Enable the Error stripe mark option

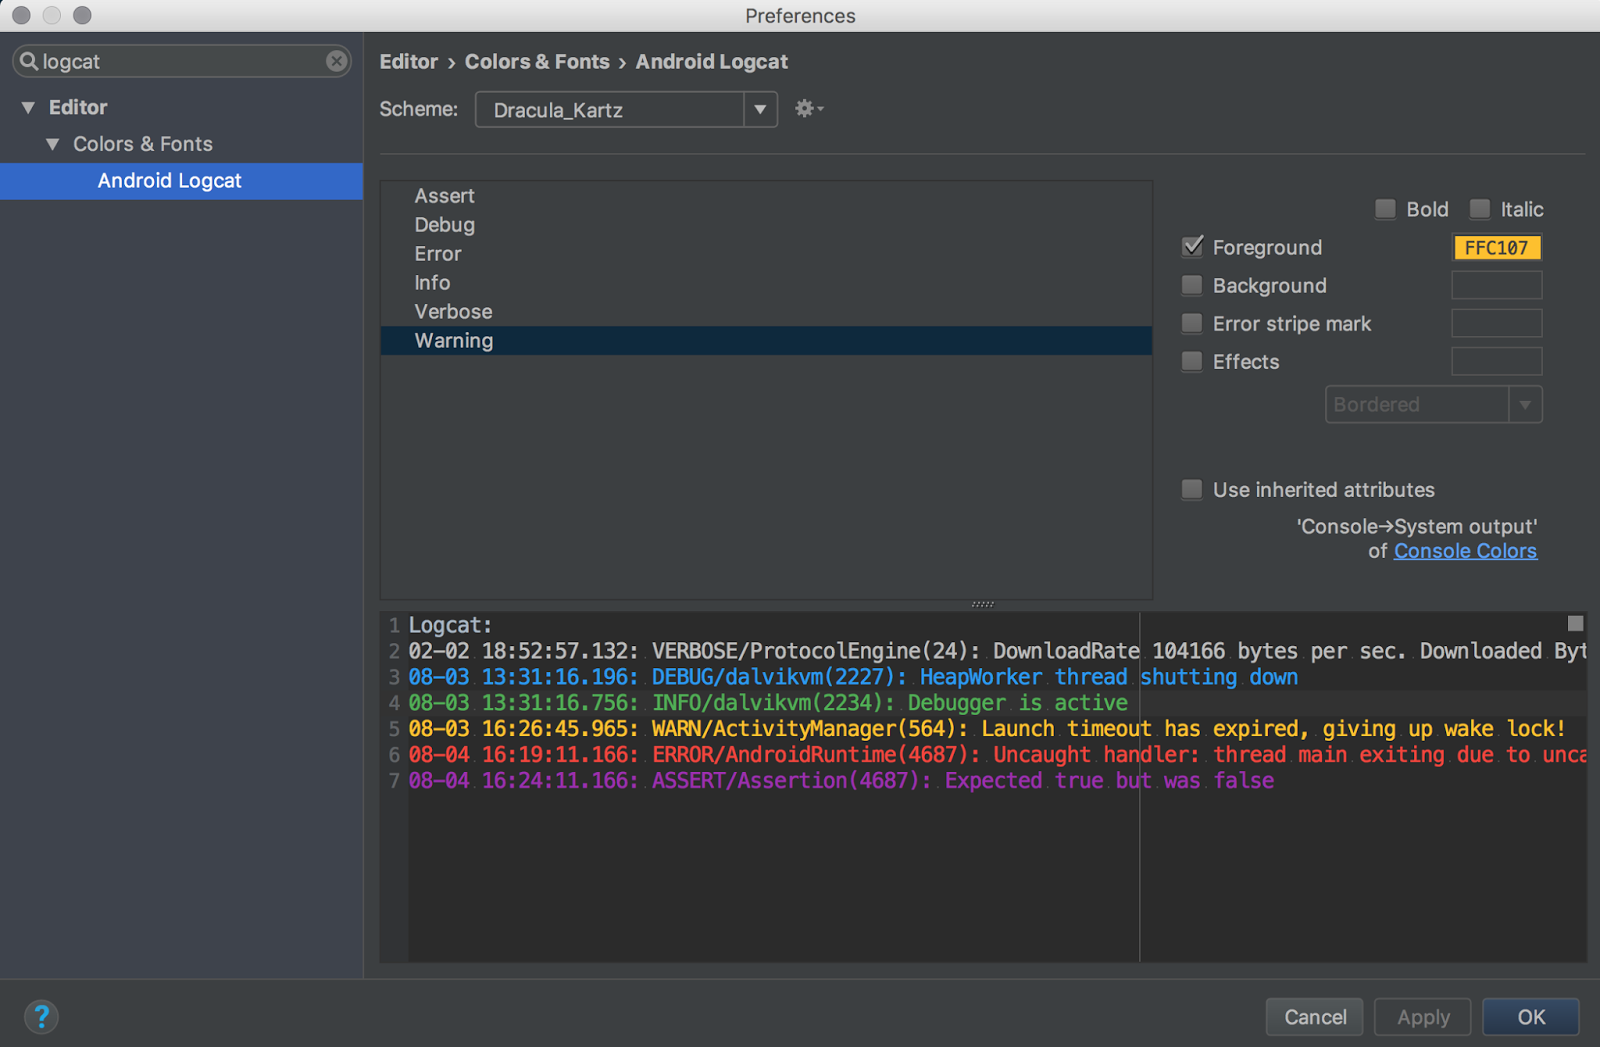[1192, 323]
